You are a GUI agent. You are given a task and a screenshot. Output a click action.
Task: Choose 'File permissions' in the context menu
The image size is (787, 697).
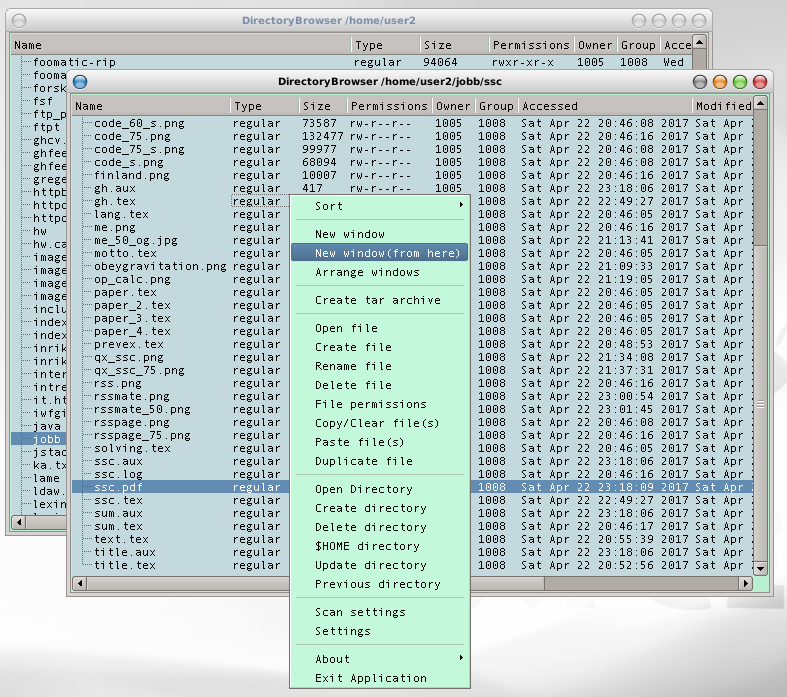(x=370, y=404)
